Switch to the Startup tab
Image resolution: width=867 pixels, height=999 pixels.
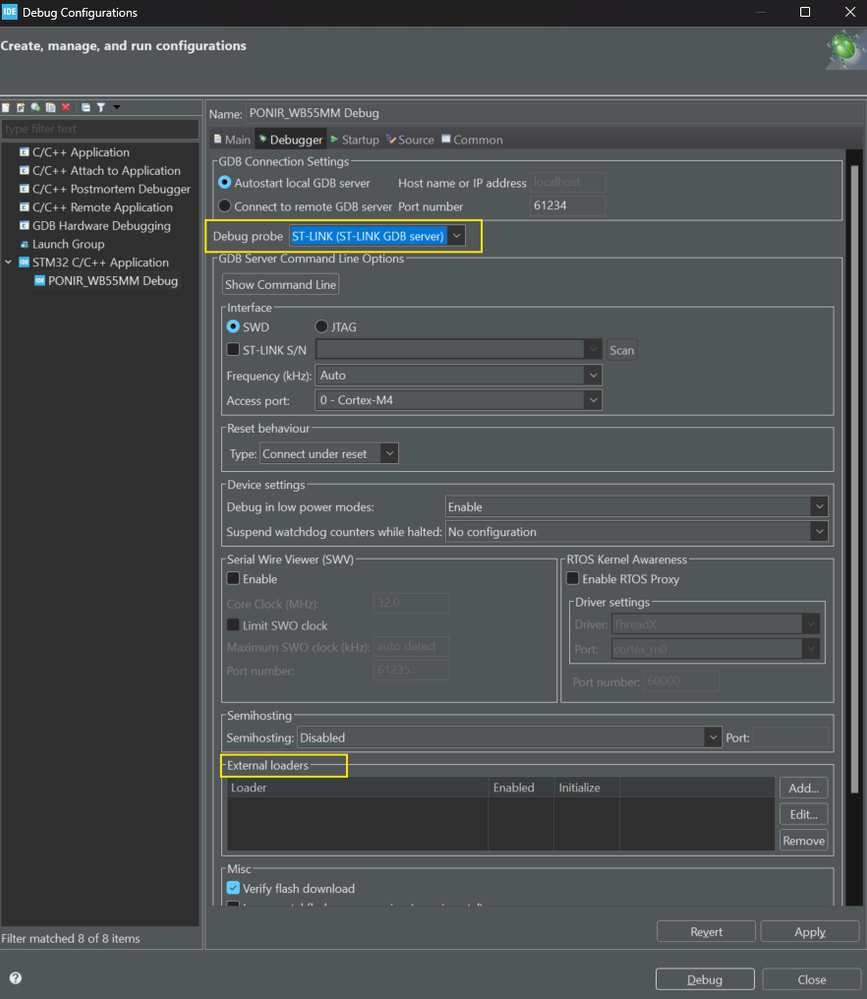click(355, 140)
